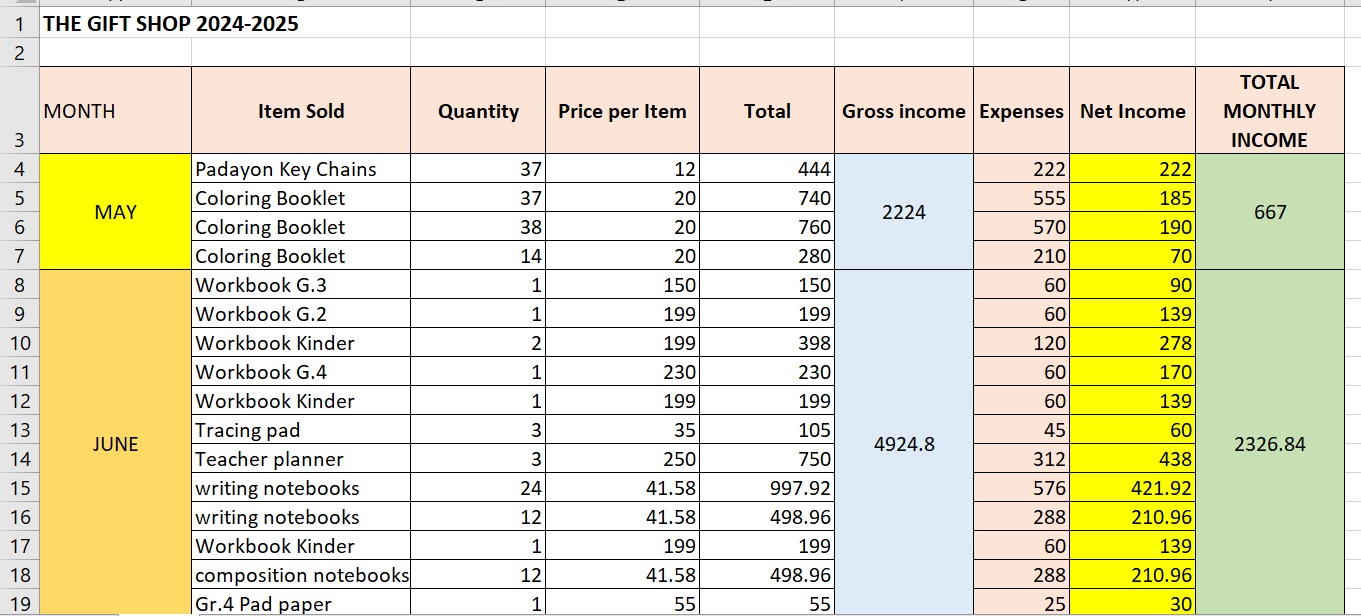
Task: Click the orange JUNE merged cell
Action: point(115,444)
